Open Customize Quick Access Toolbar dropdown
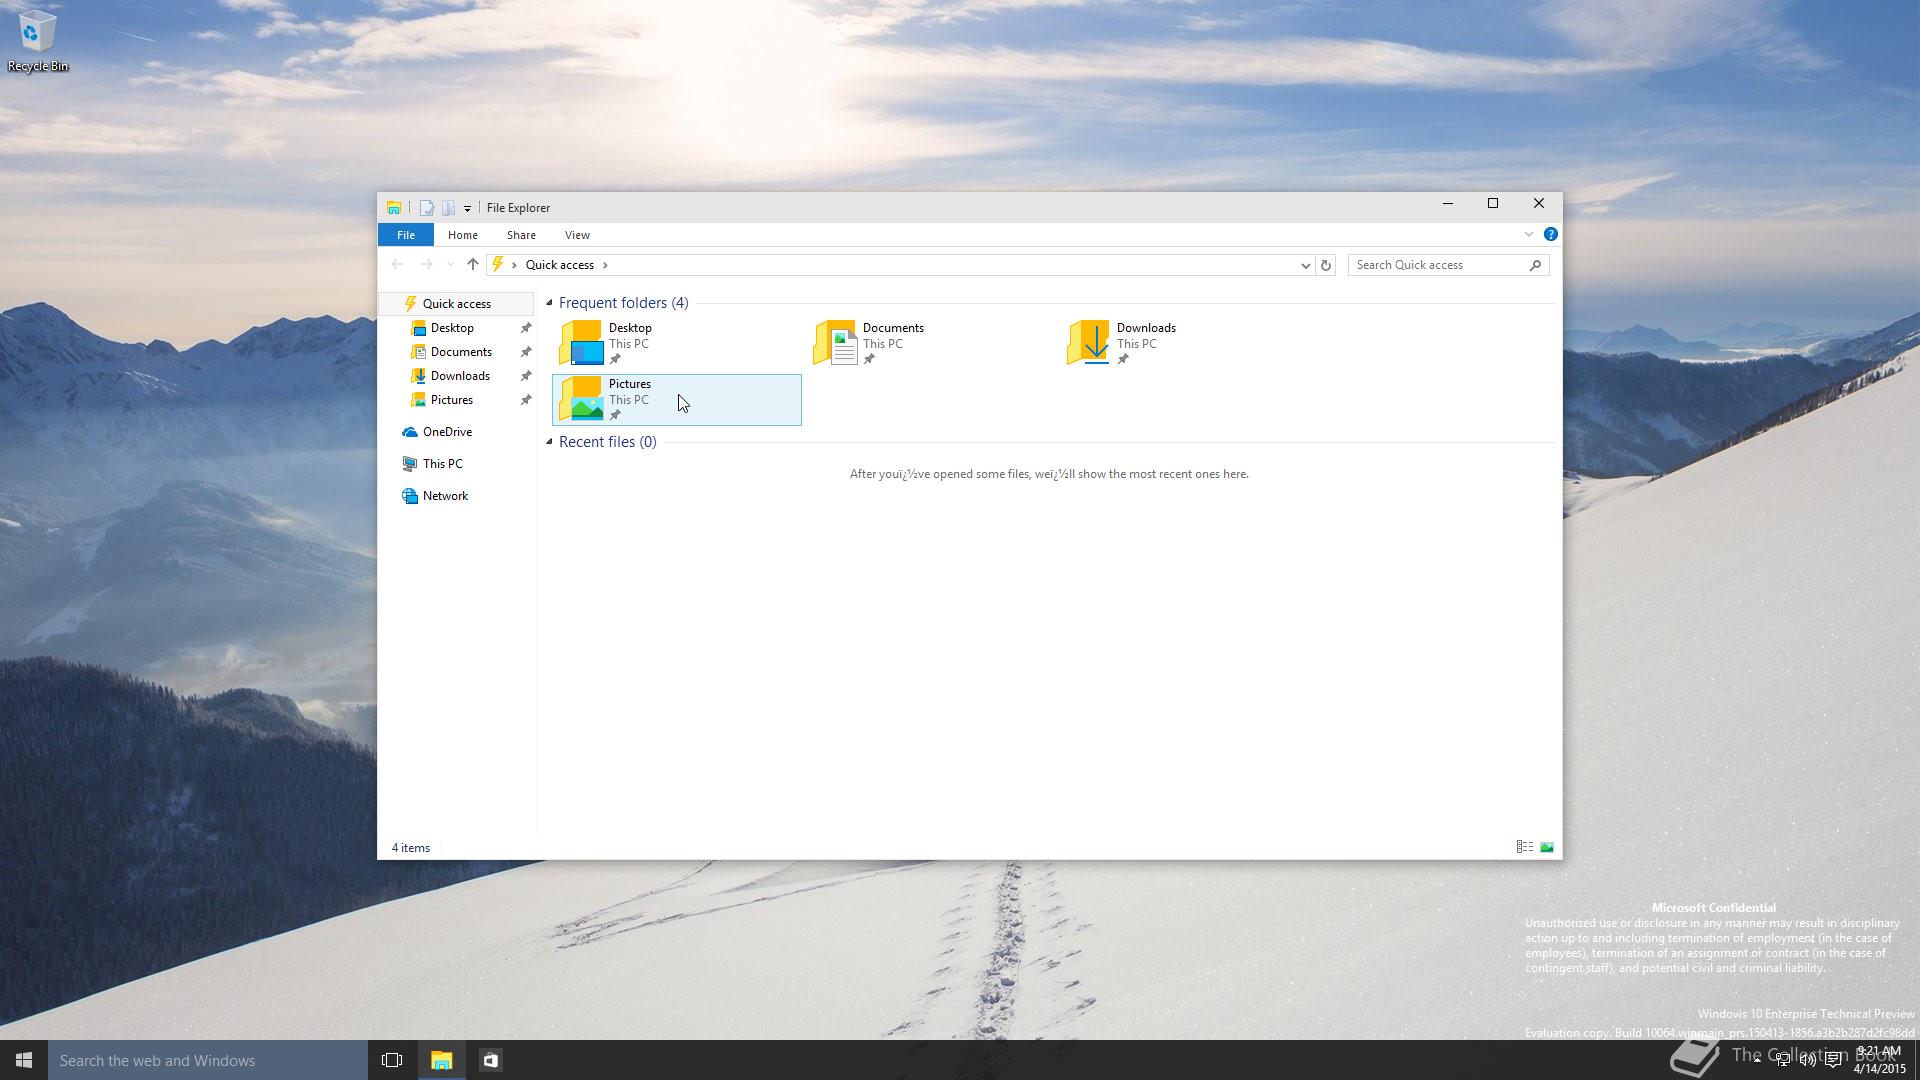The image size is (1920, 1080). [x=467, y=208]
